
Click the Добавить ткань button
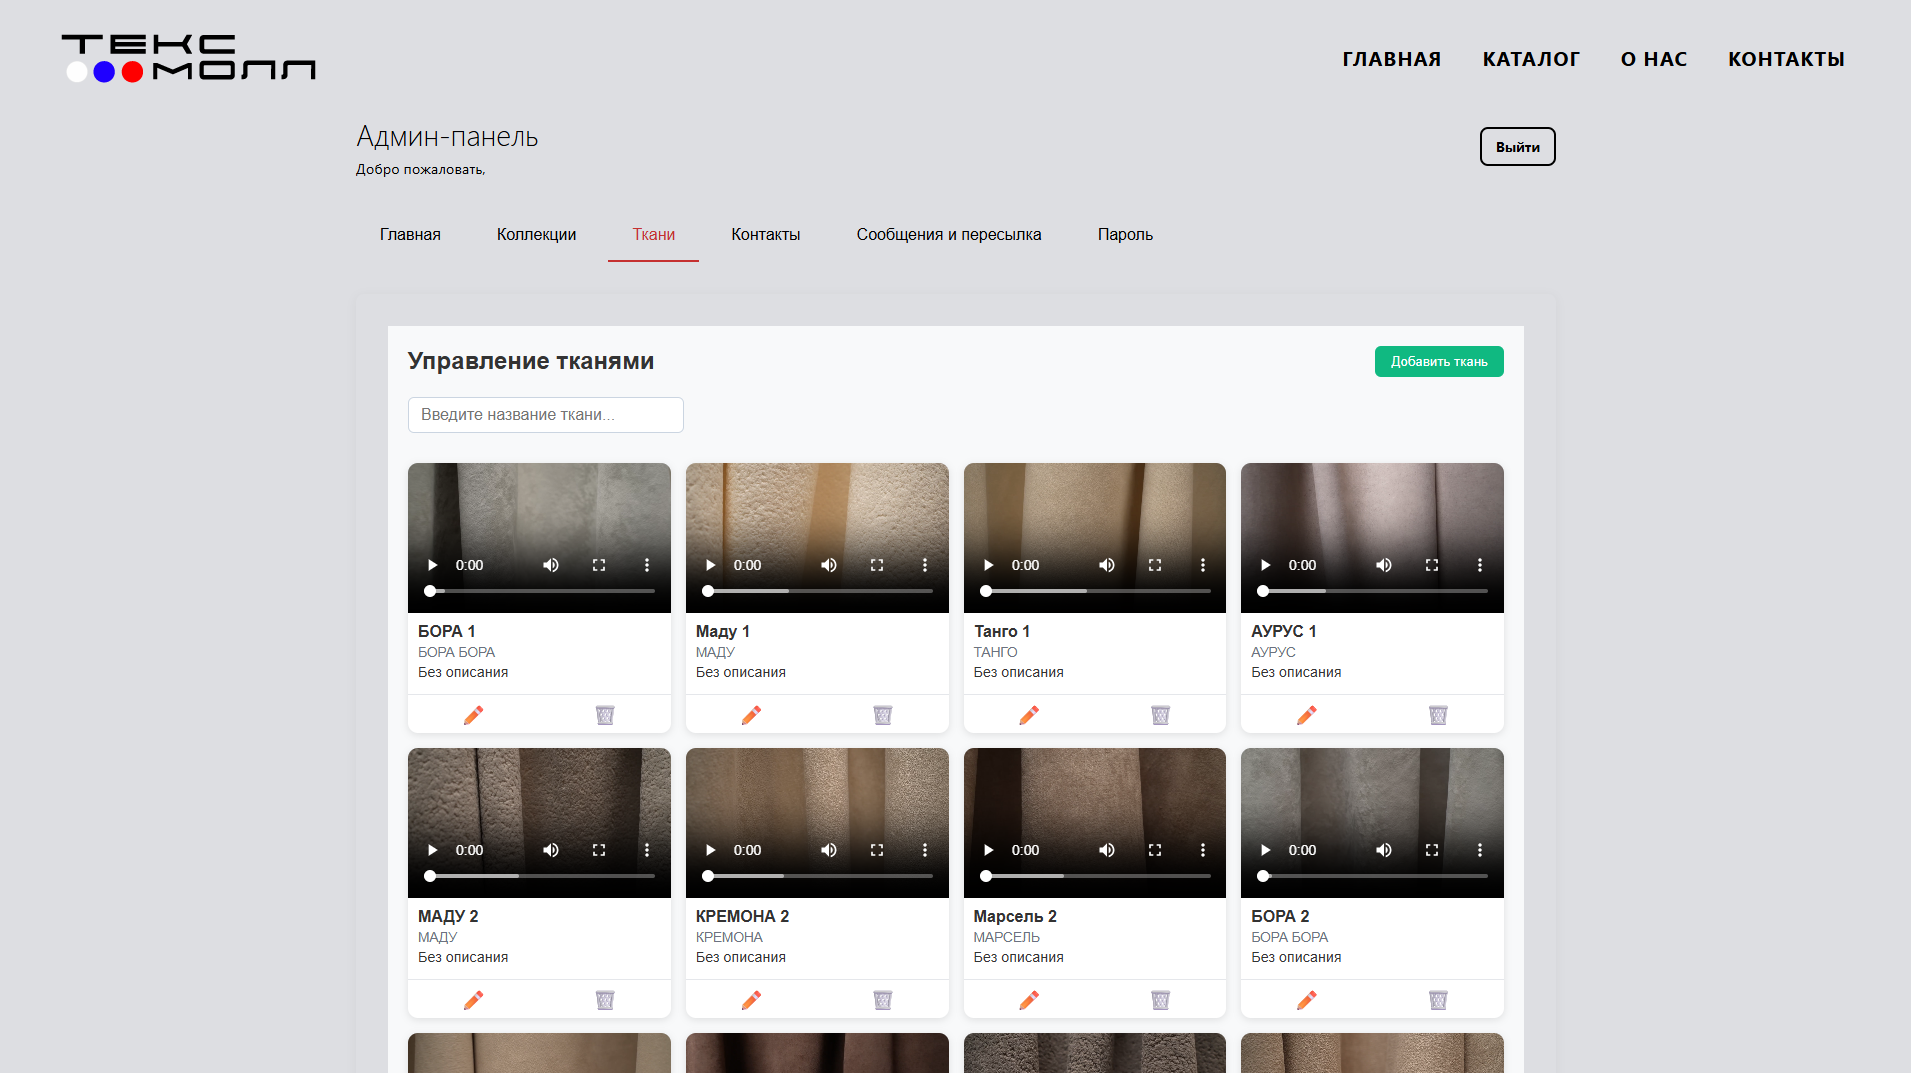pos(1439,362)
